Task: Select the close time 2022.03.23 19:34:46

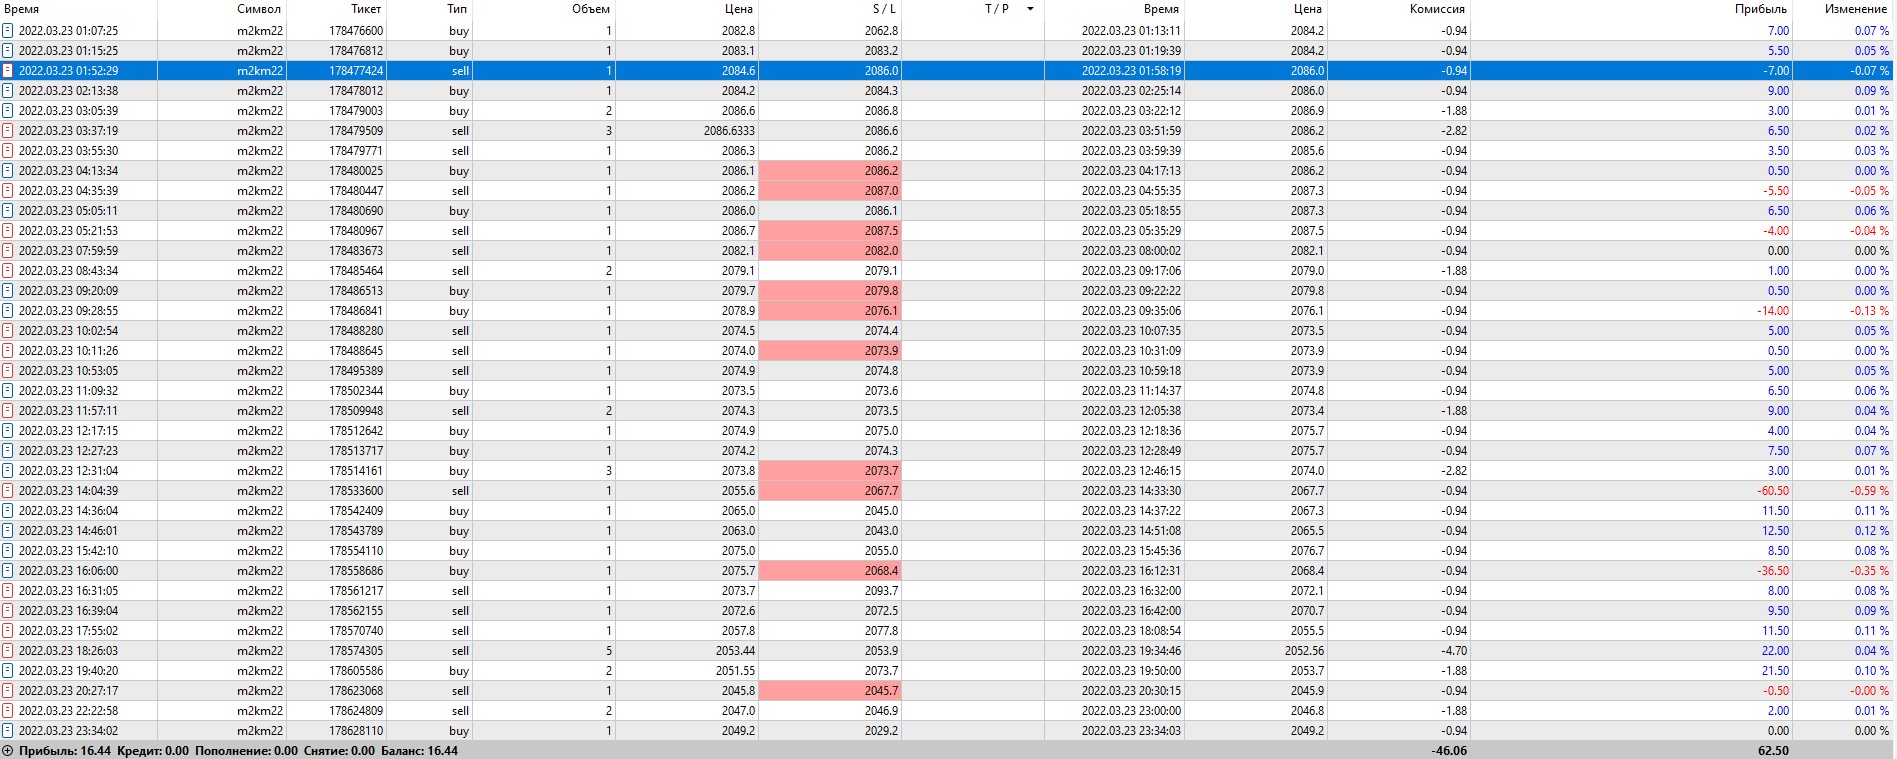Action: (x=1131, y=651)
